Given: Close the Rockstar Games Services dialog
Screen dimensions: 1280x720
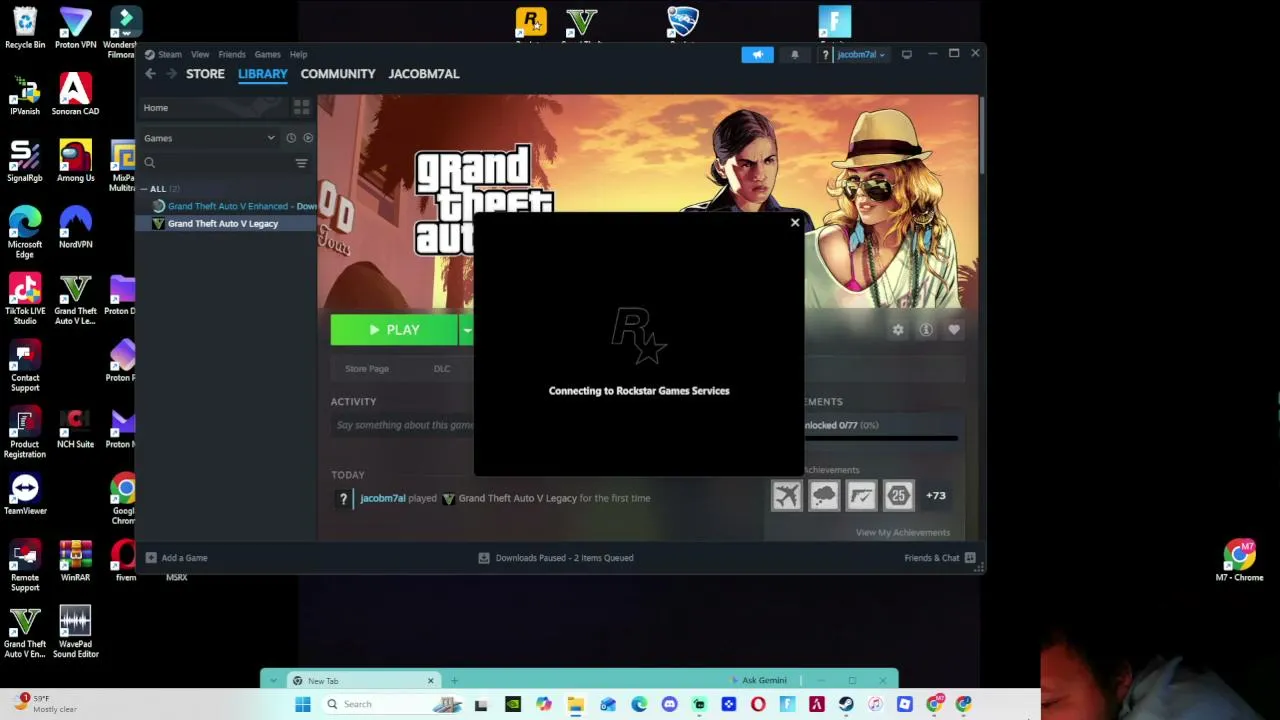Looking at the screenshot, I should coord(795,223).
